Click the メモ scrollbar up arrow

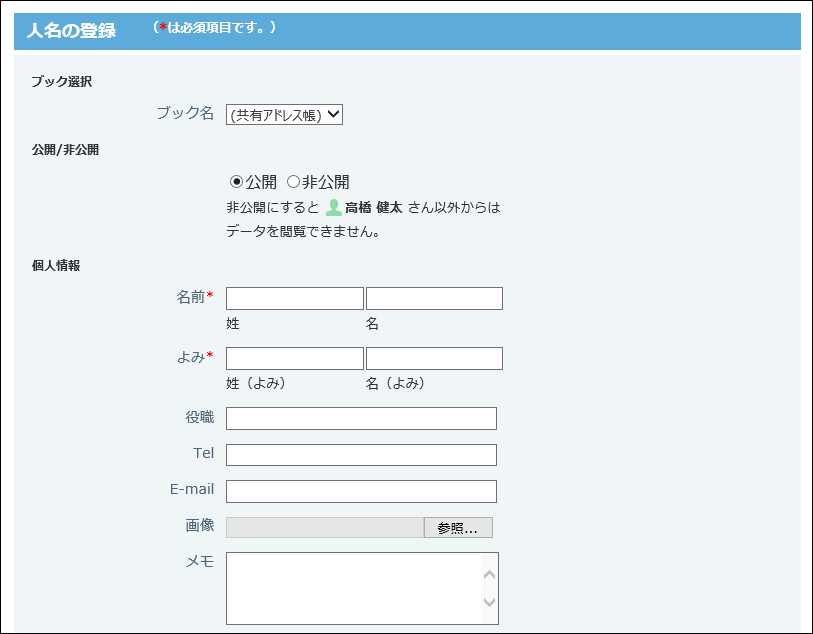click(x=489, y=574)
